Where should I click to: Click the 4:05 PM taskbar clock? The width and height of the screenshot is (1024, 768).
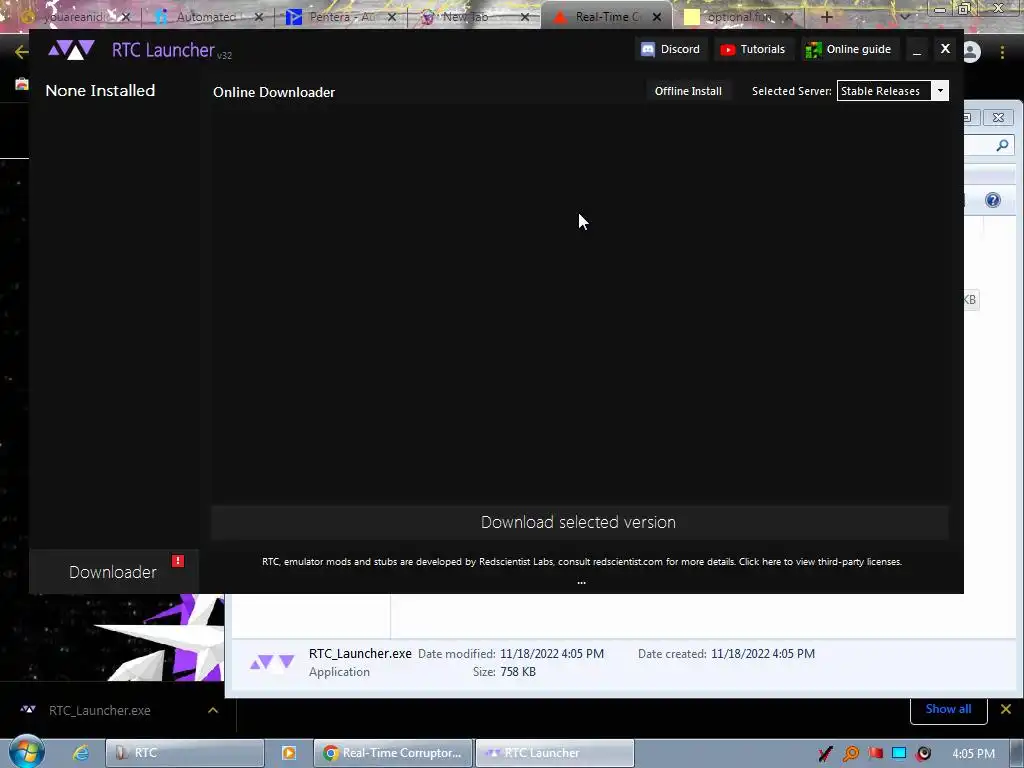pos(973,753)
